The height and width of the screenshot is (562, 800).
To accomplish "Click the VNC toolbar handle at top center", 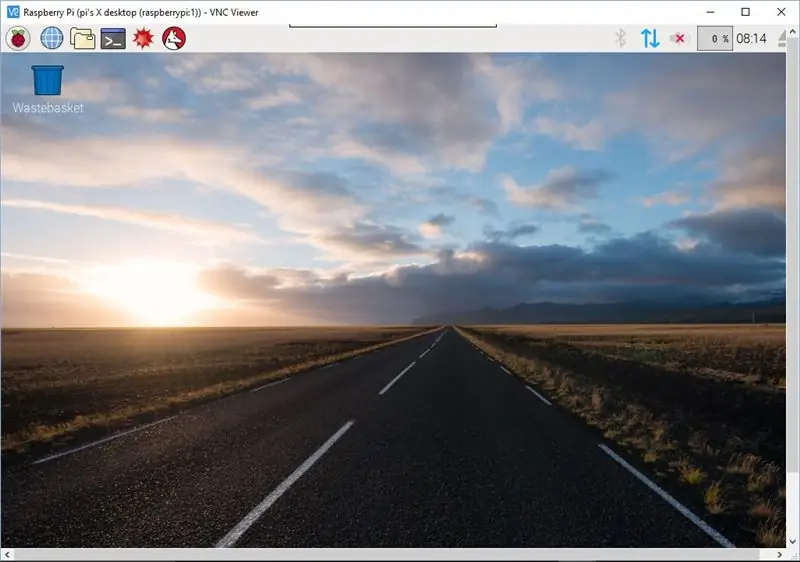I will 393,25.
